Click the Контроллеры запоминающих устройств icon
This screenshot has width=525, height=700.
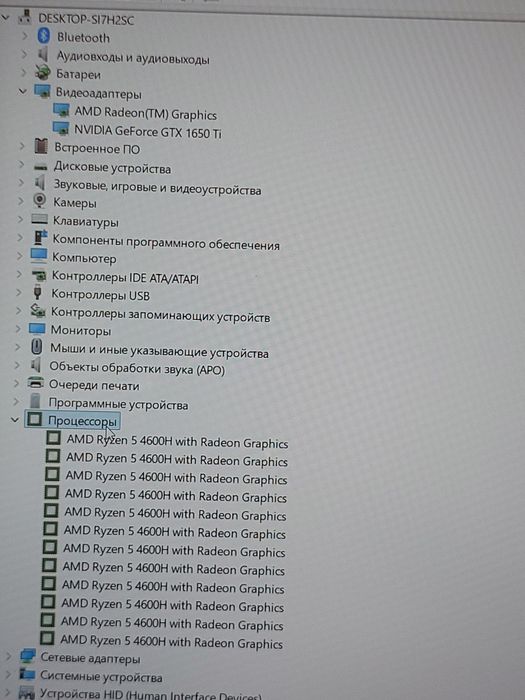pyautogui.click(x=38, y=310)
